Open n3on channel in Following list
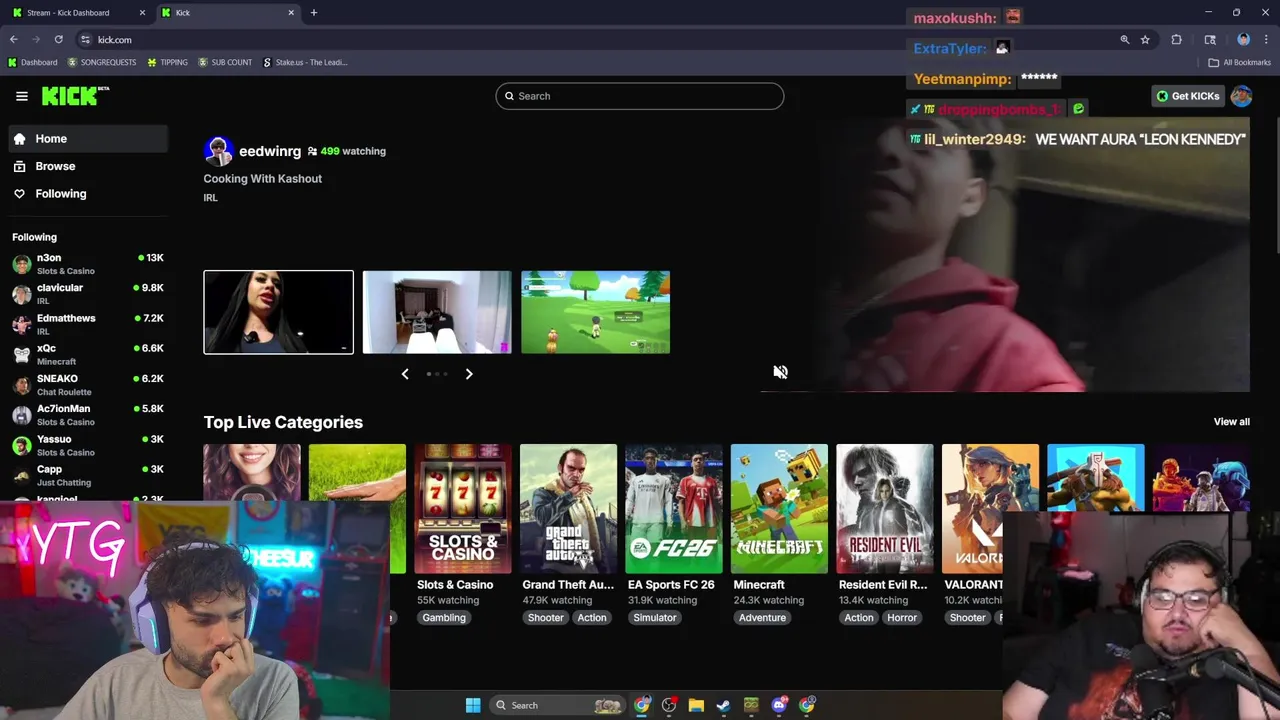The height and width of the screenshot is (720, 1280). tap(88, 264)
